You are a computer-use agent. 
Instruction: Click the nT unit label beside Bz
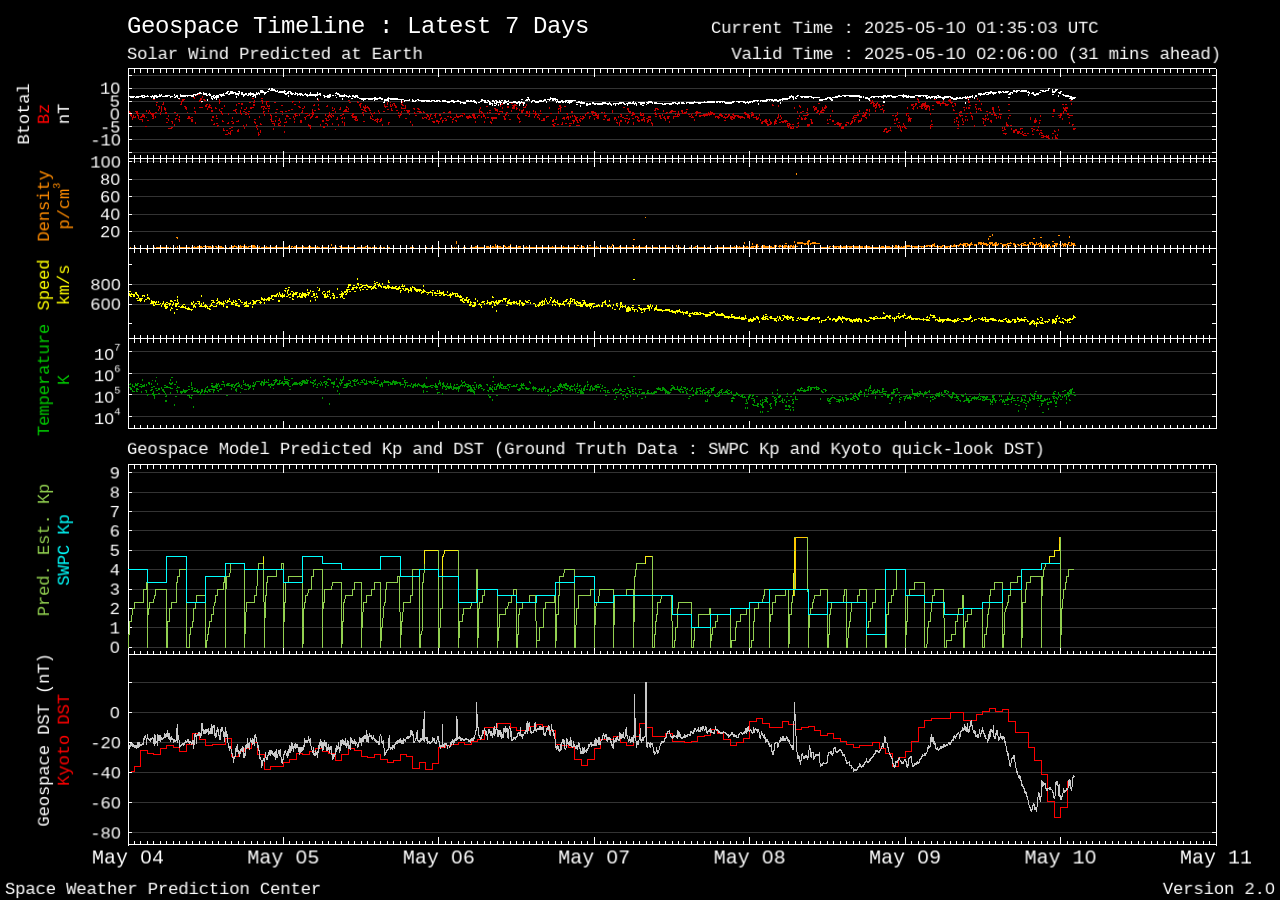pos(64,114)
